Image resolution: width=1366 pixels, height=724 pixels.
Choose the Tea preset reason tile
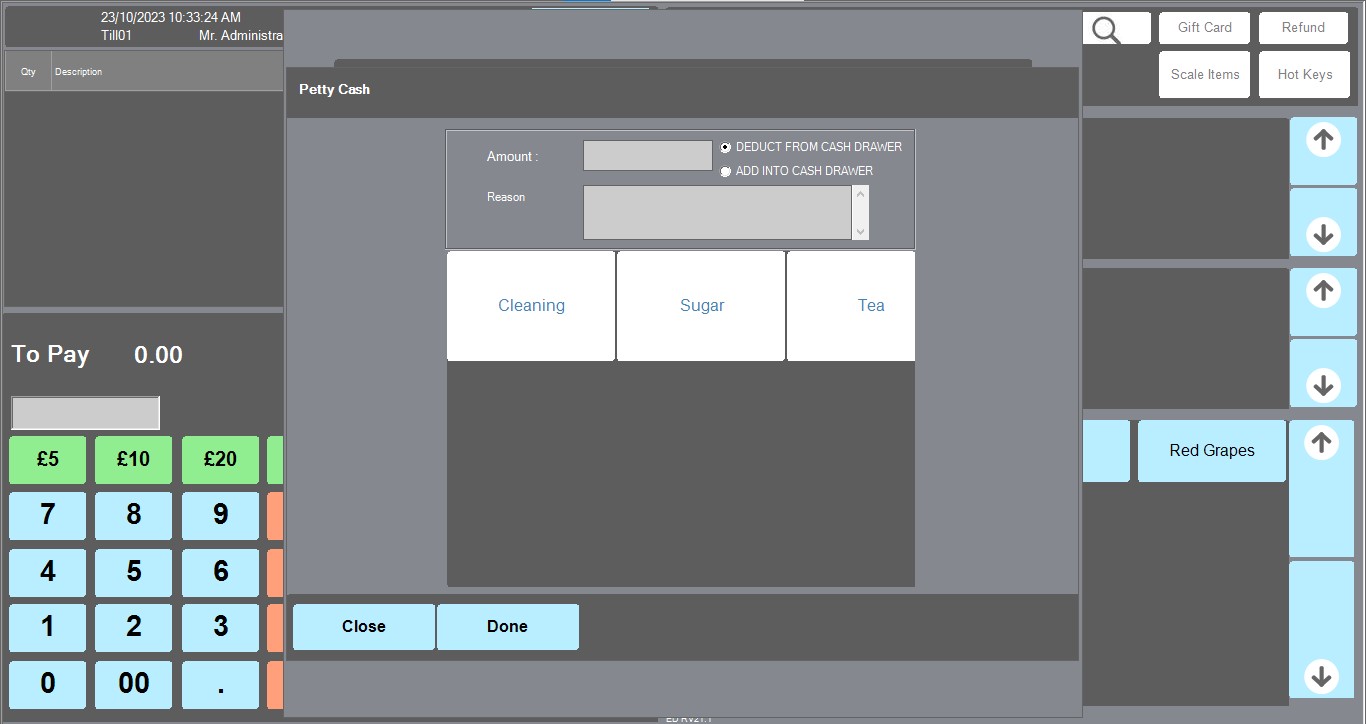pos(852,306)
